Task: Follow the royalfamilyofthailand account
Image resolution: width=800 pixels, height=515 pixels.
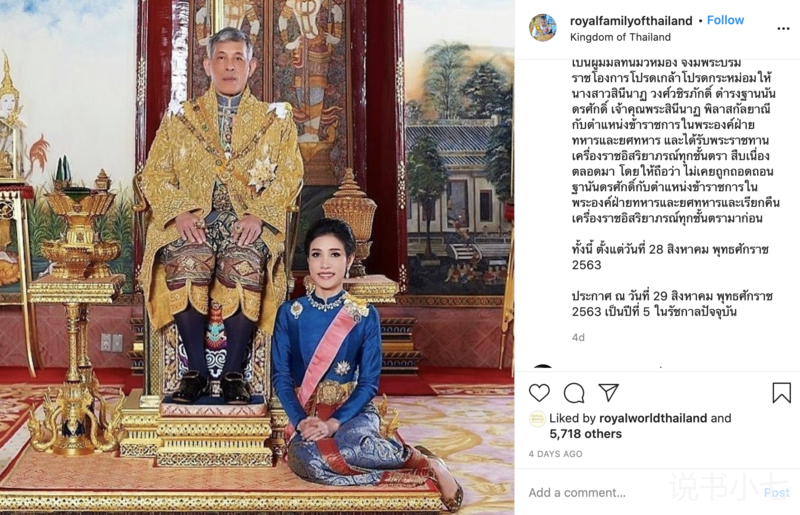Action: (725, 20)
